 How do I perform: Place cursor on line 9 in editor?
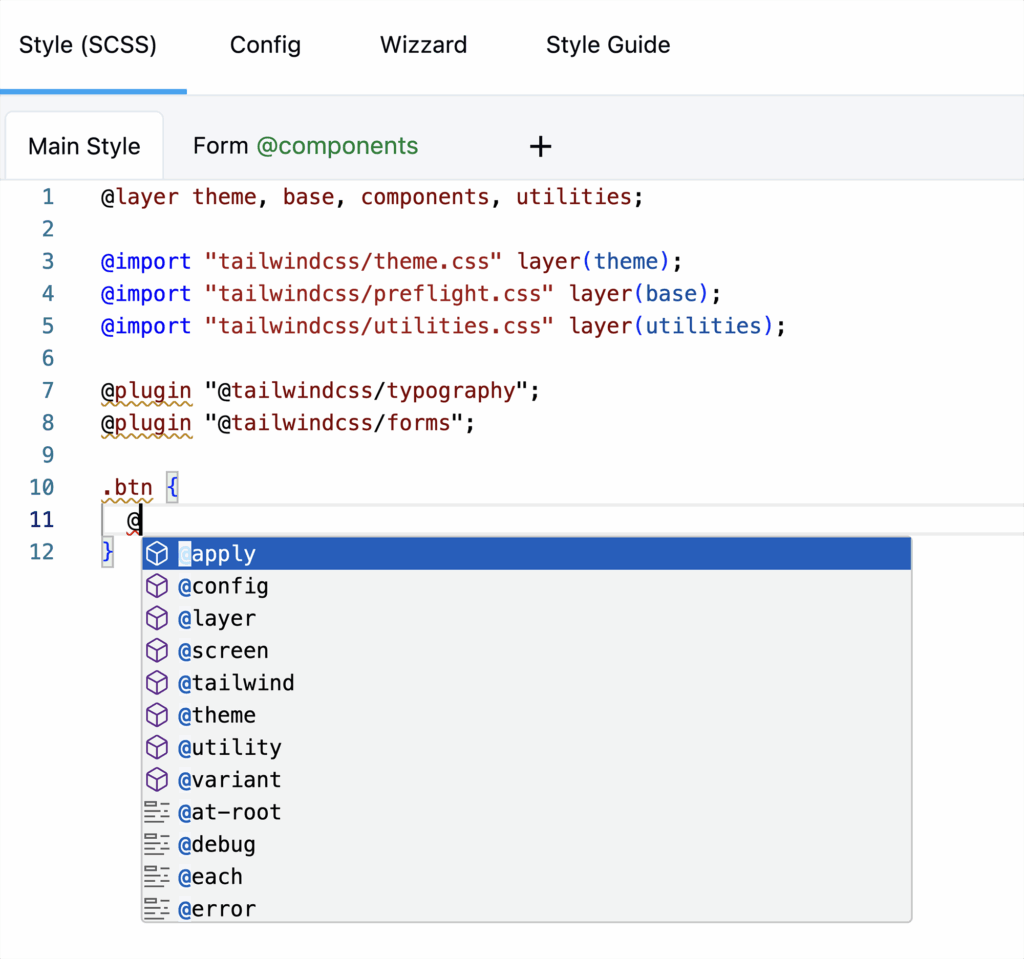click(x=400, y=455)
